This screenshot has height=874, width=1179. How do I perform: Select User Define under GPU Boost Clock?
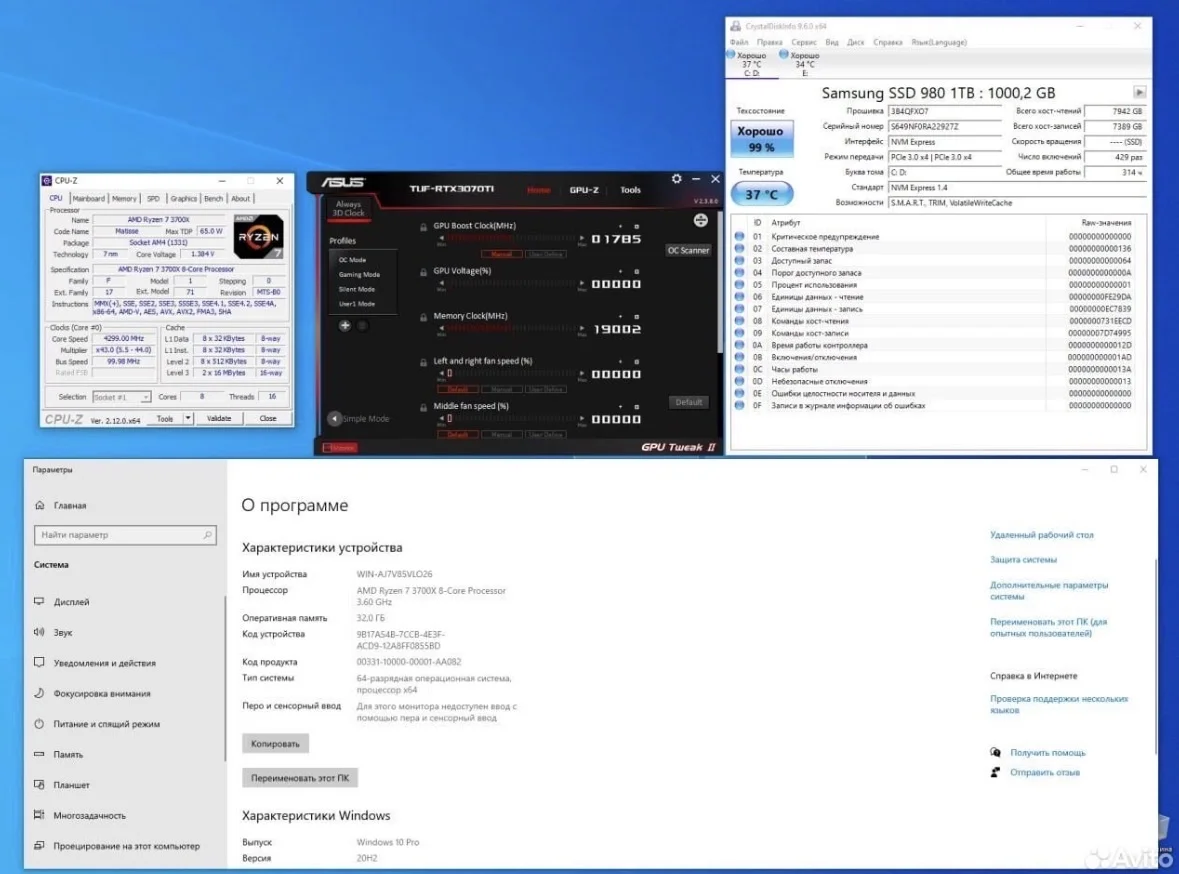pyautogui.click(x=546, y=254)
